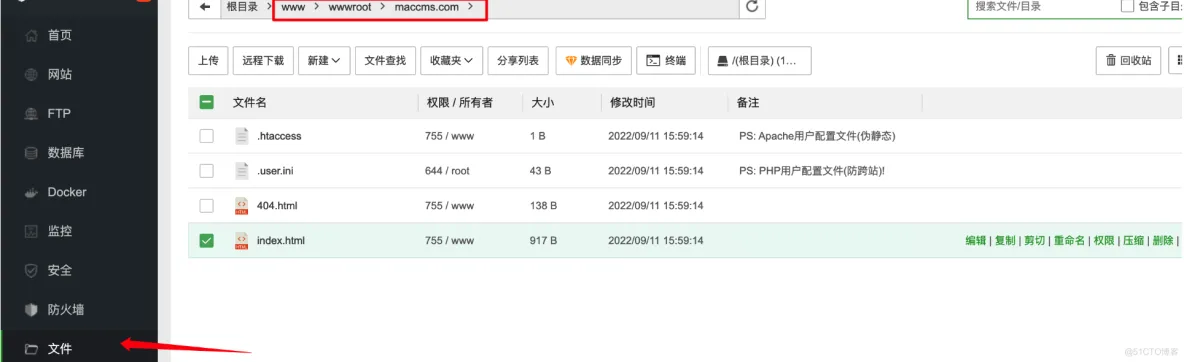Click 删除 for index.html
This screenshot has width=1184, height=362.
pyautogui.click(x=1163, y=240)
